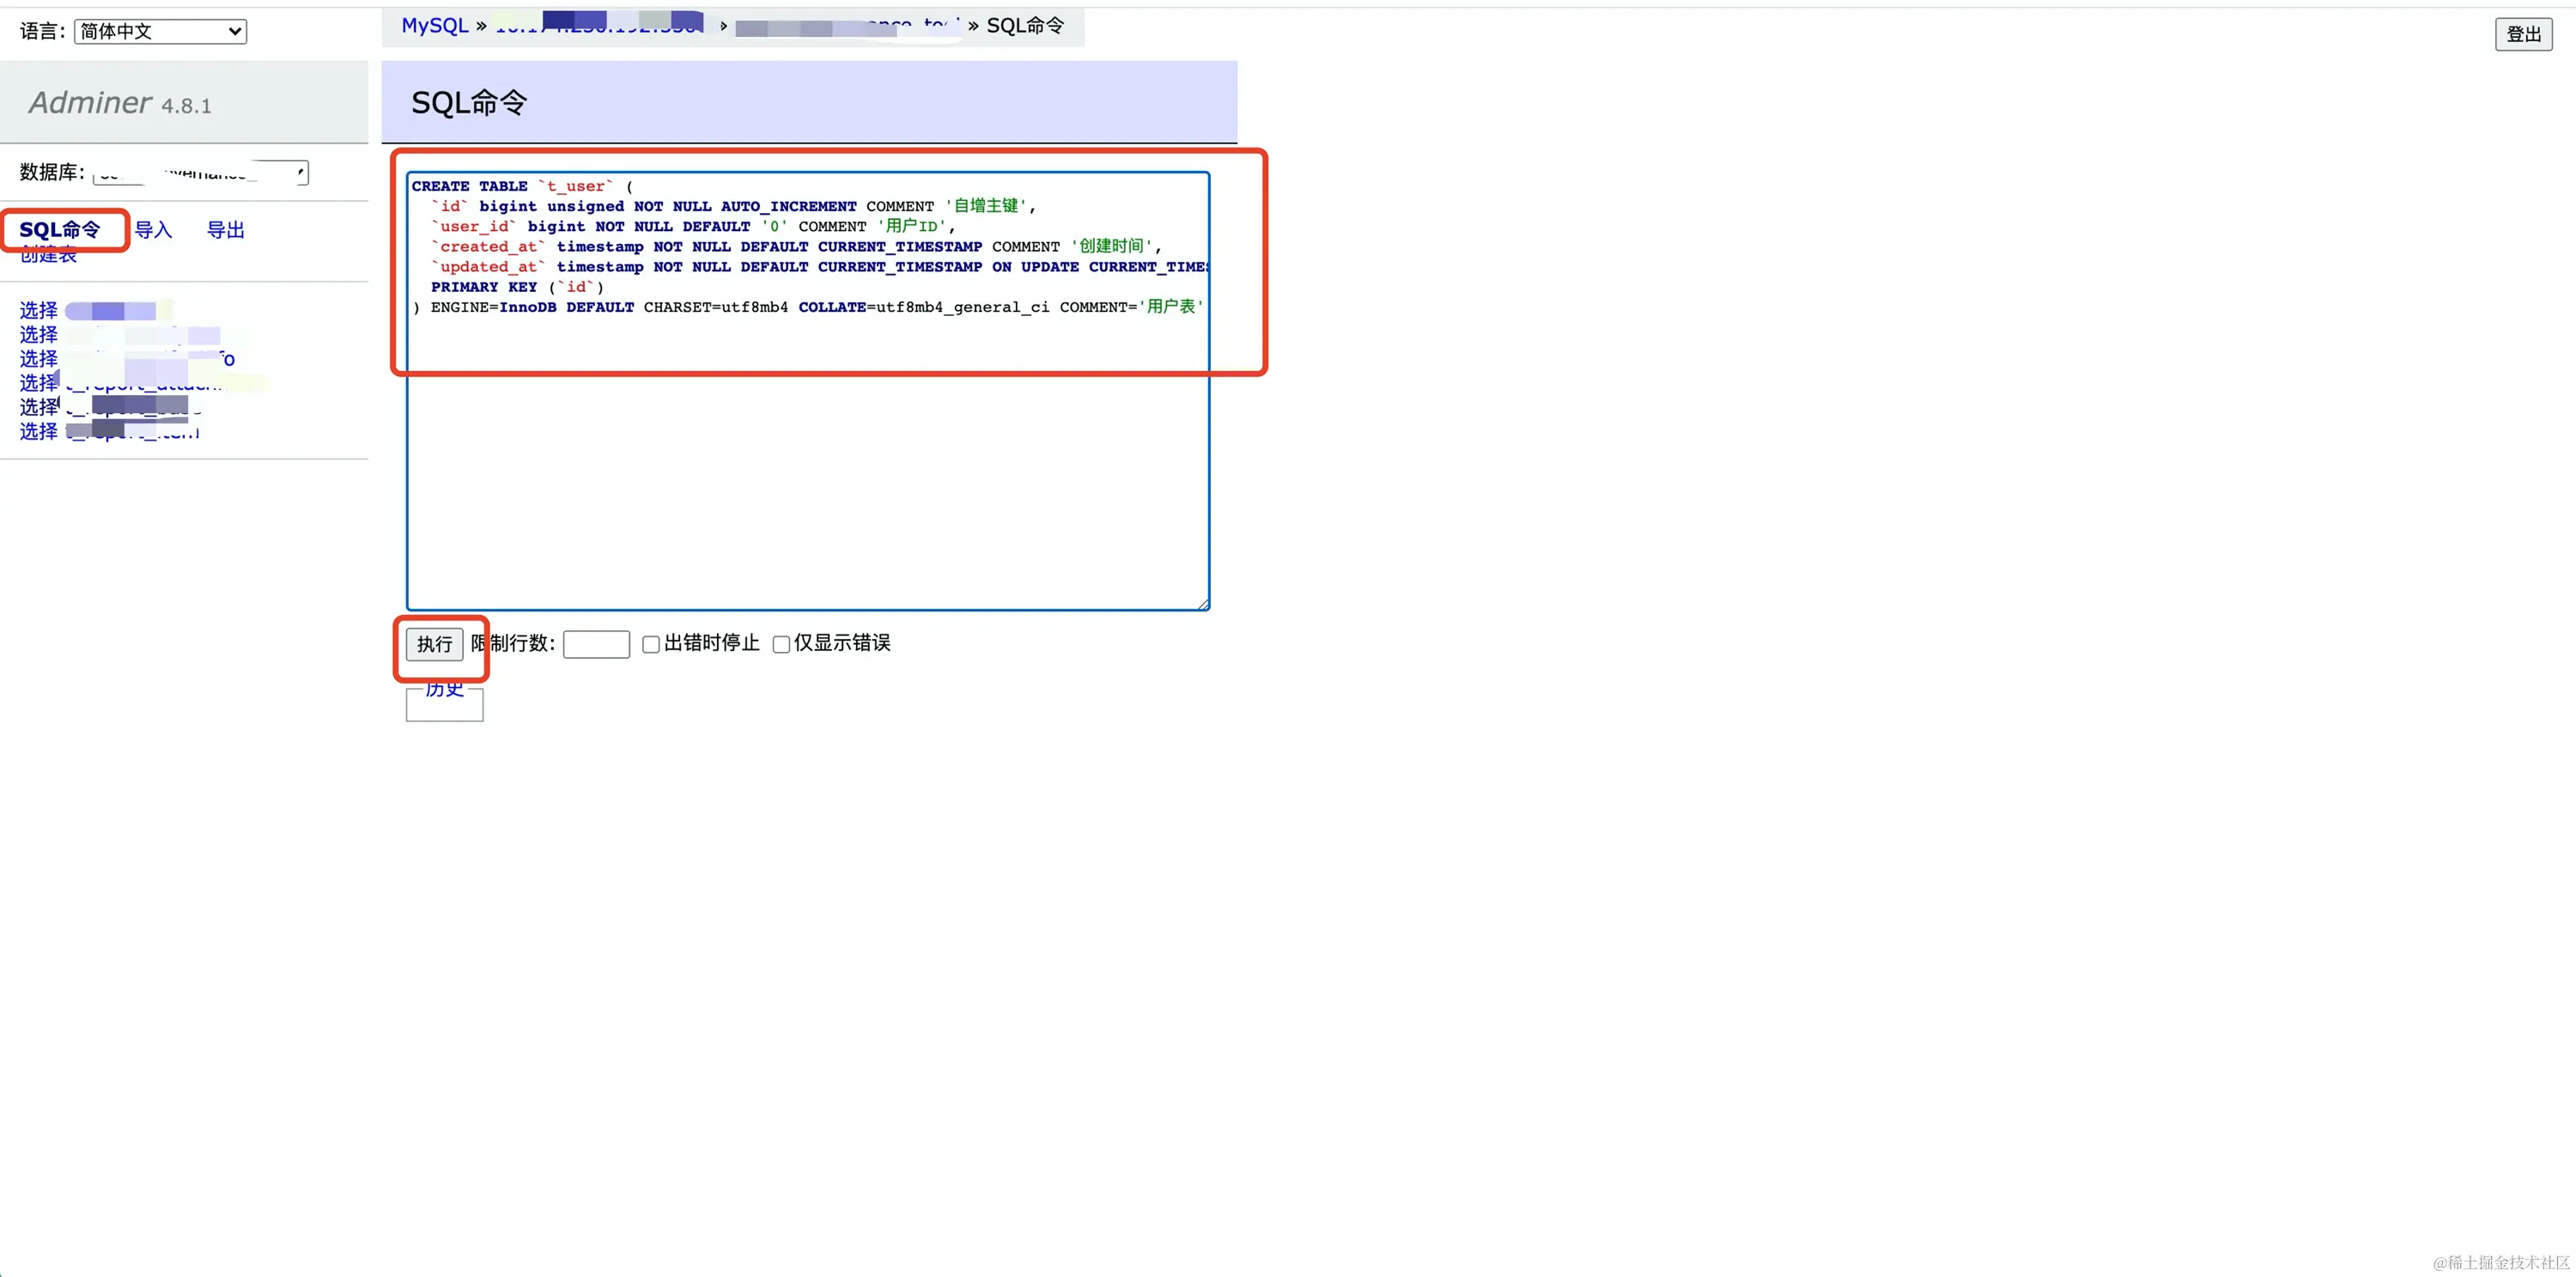This screenshot has height=1277, width=2576.
Task: Expand the 历史 history section
Action: pos(444,689)
